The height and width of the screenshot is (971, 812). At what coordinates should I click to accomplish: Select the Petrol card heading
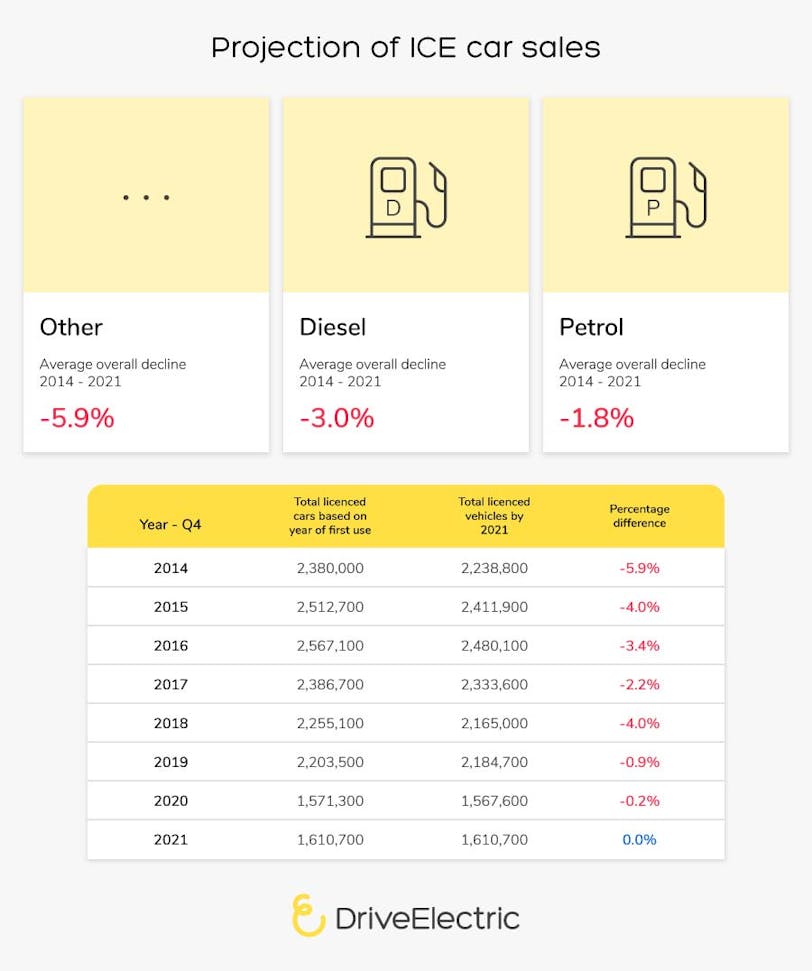pyautogui.click(x=591, y=327)
